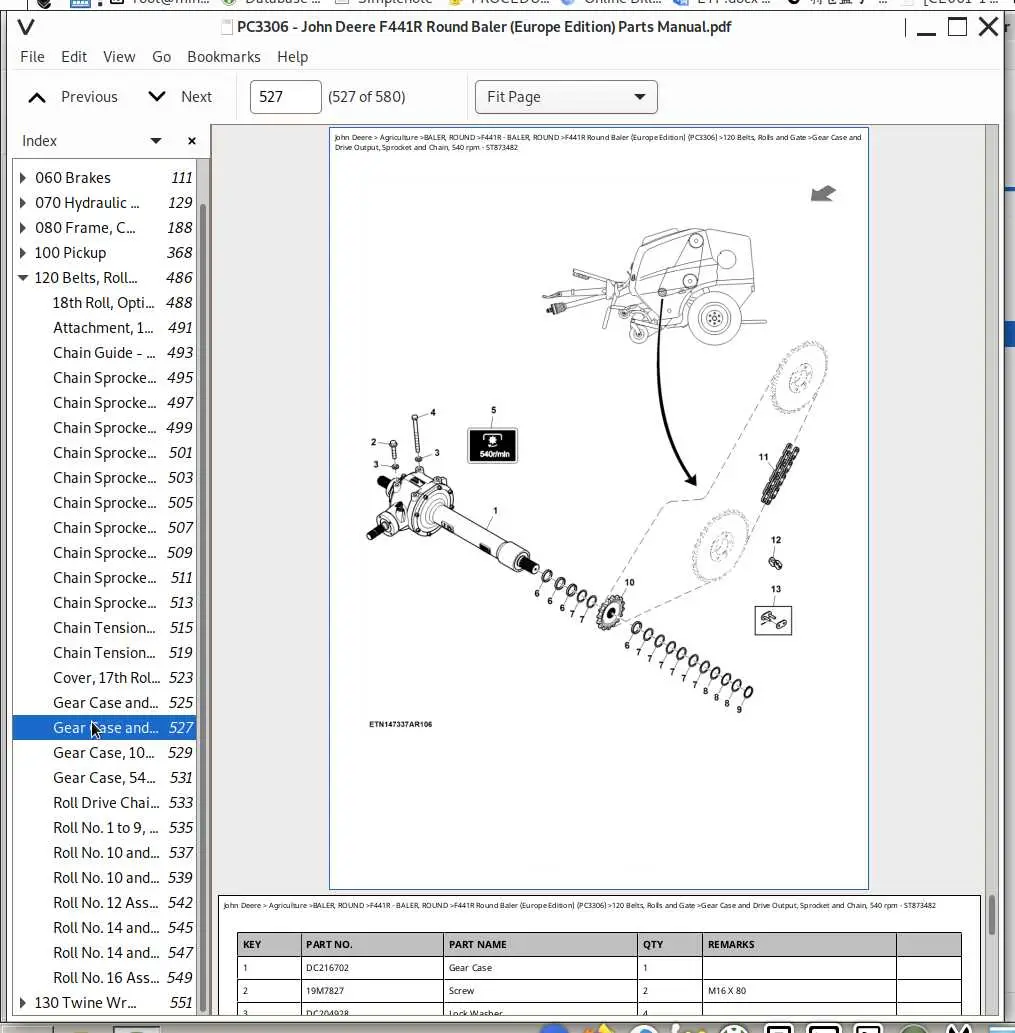This screenshot has width=1015, height=1033.
Task: Select Chain Sprocket entry page 511
Action: [x=104, y=578]
